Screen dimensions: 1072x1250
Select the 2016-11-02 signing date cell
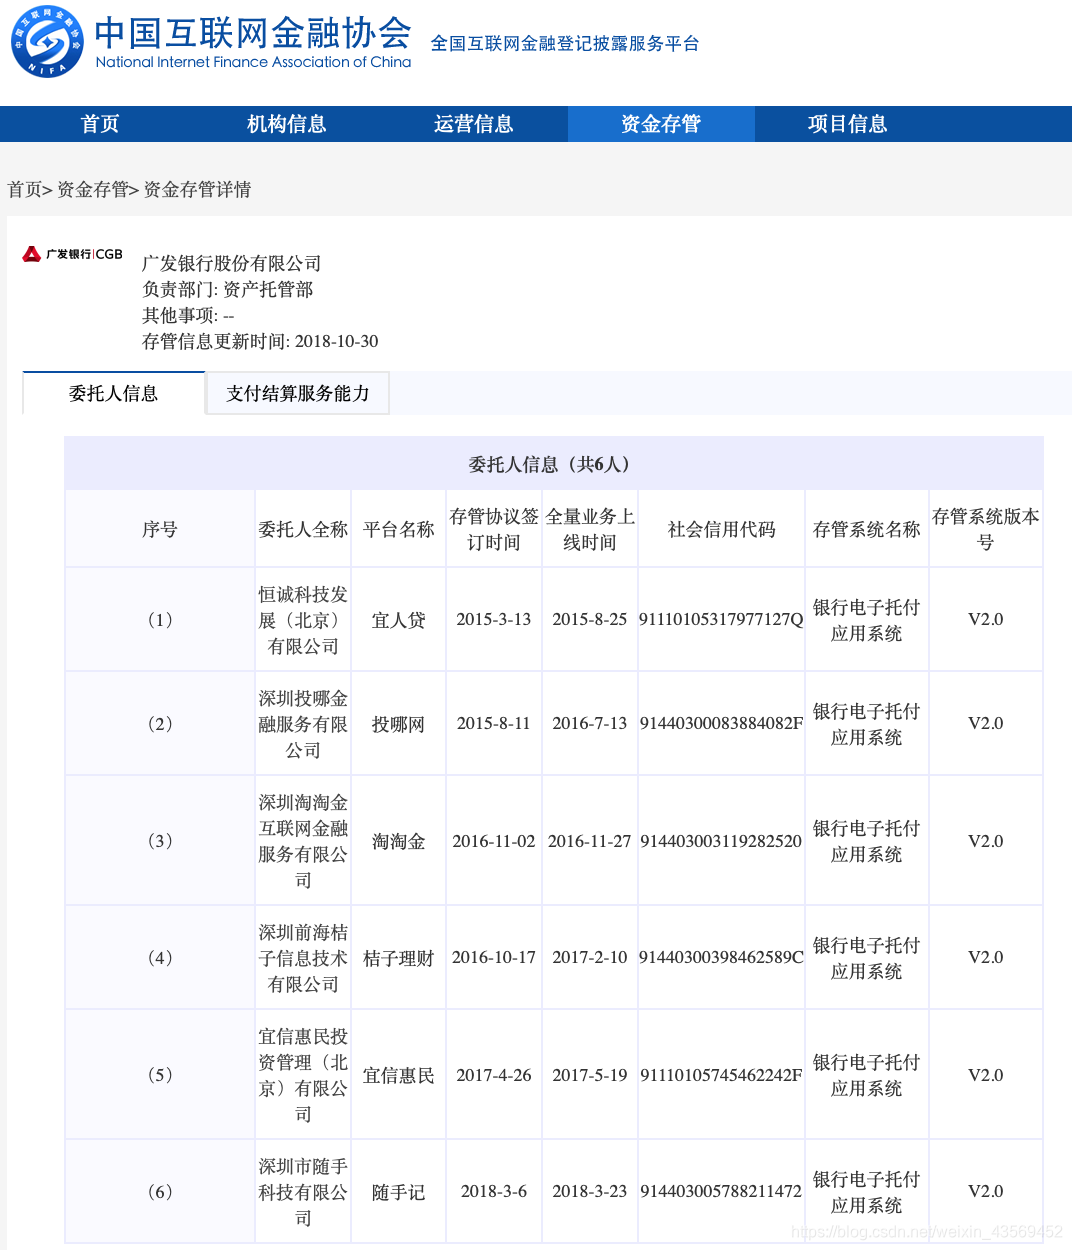pos(494,841)
